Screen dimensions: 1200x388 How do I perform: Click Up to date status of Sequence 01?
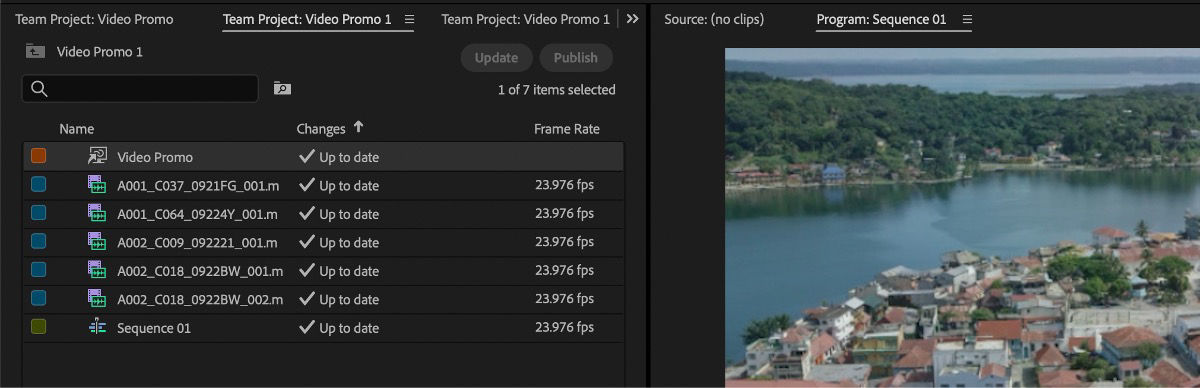[x=339, y=328]
